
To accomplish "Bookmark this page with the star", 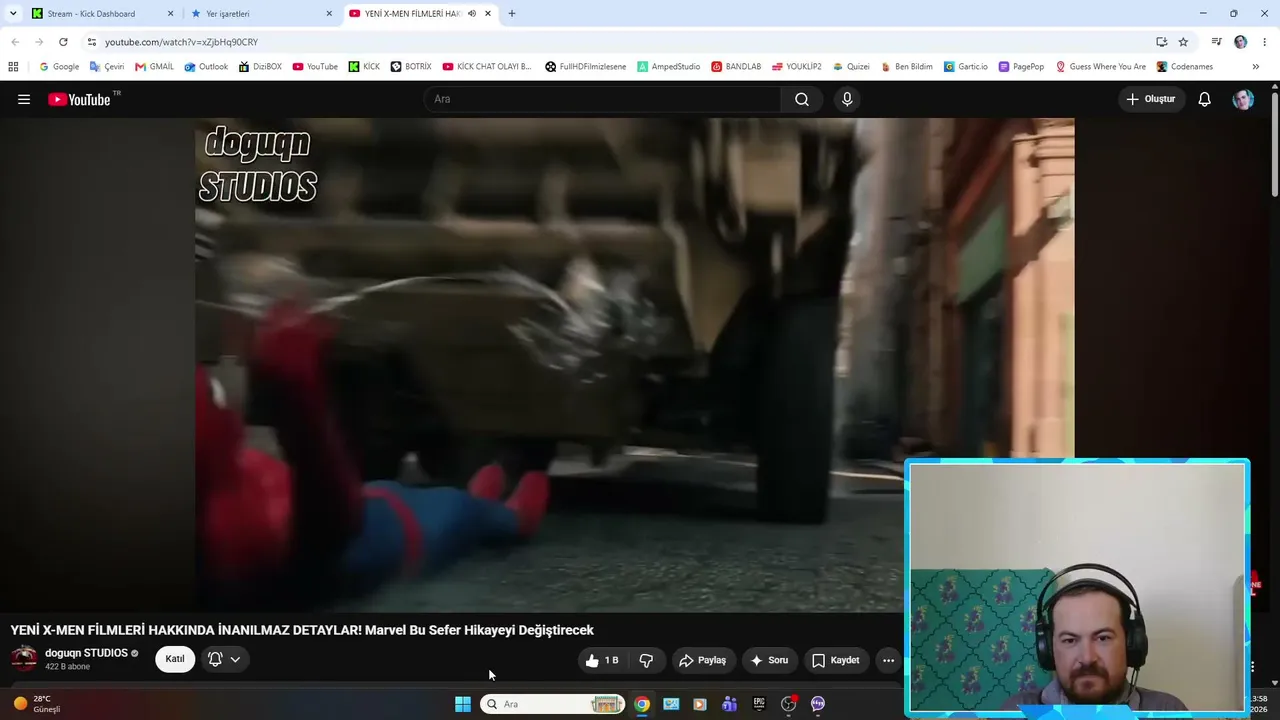I will 1183,42.
